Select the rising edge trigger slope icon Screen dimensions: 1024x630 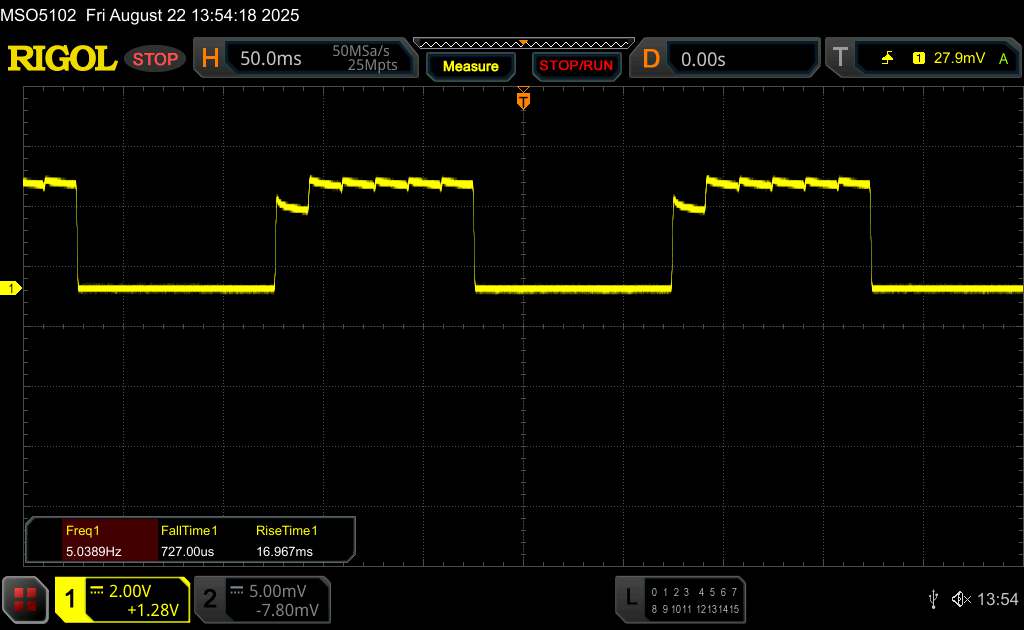[x=887, y=59]
